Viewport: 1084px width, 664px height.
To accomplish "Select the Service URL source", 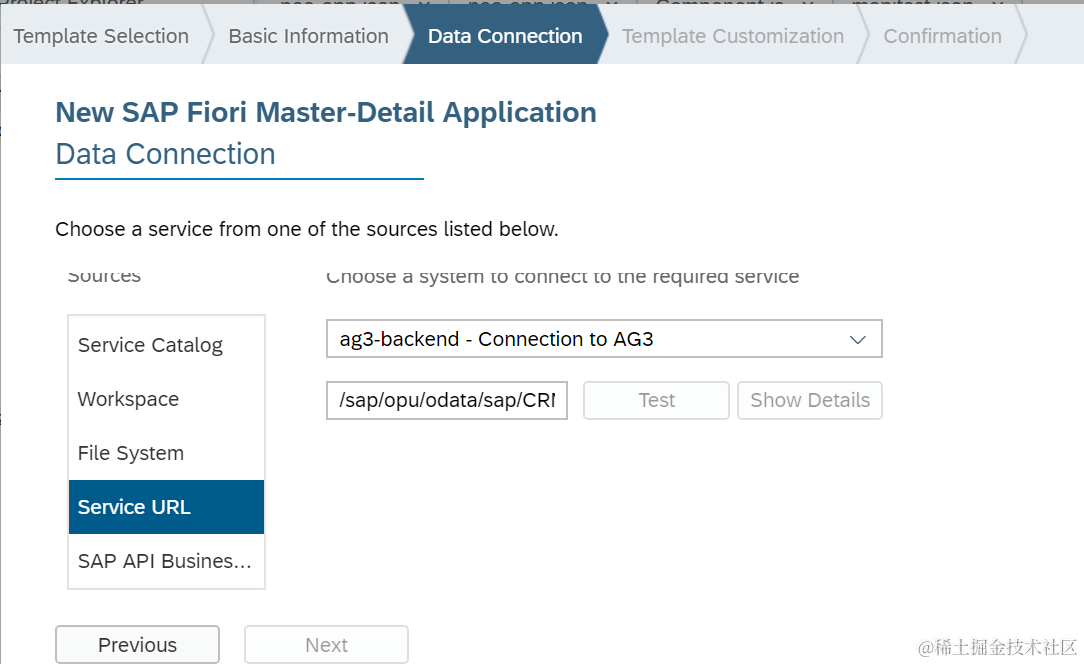I will click(x=166, y=507).
